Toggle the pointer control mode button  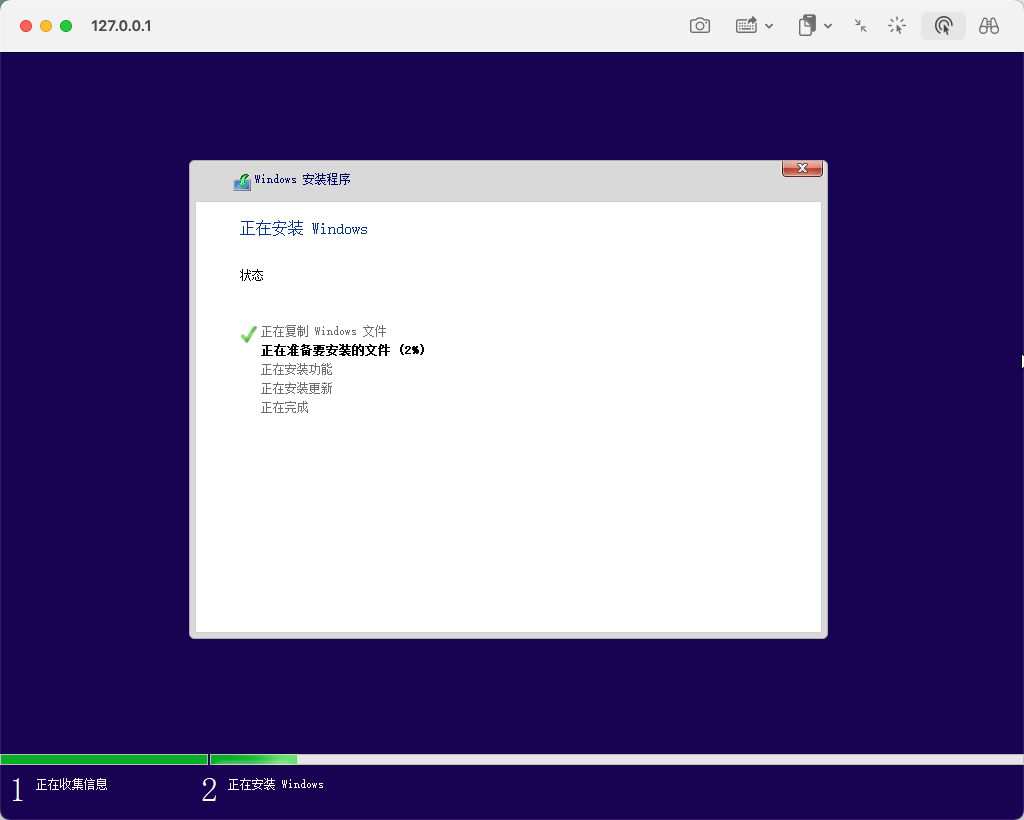943,26
